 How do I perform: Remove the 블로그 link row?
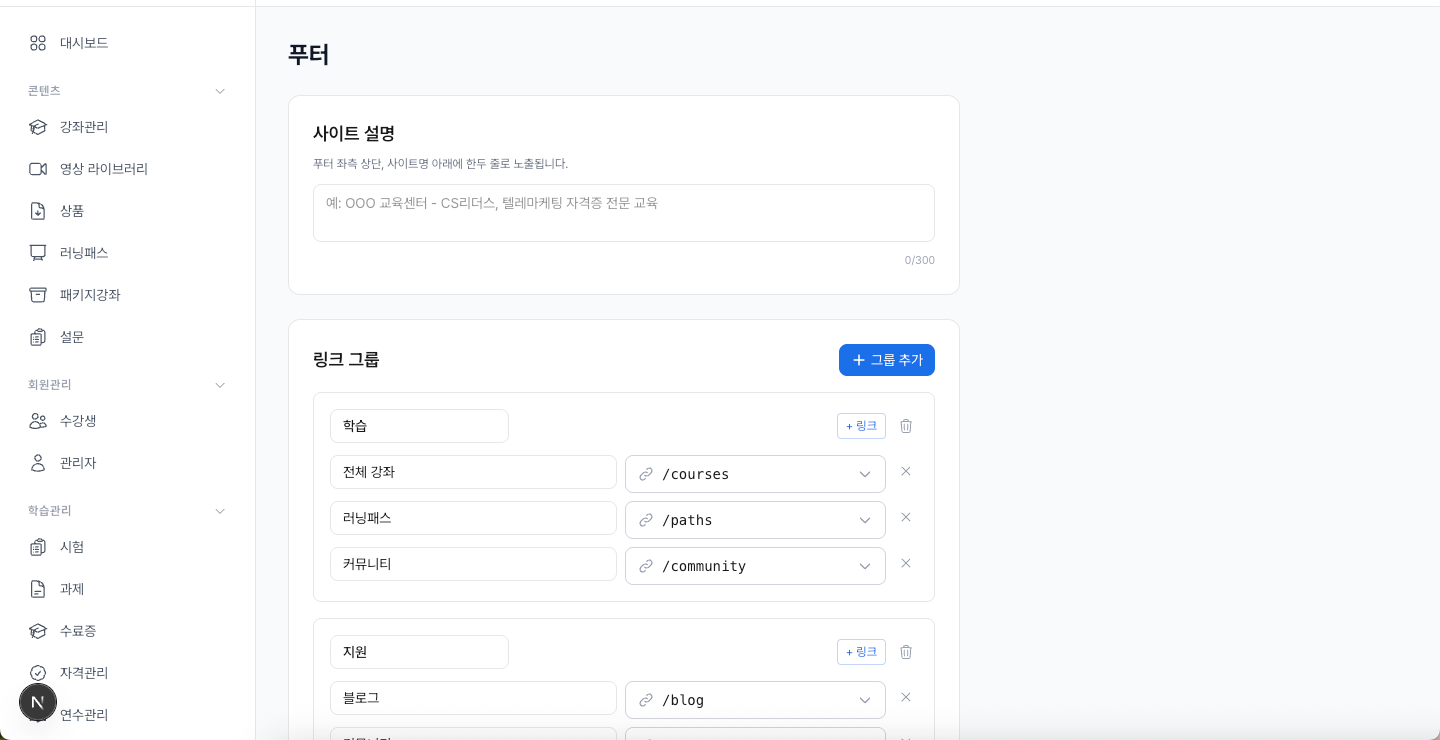pyautogui.click(x=906, y=697)
